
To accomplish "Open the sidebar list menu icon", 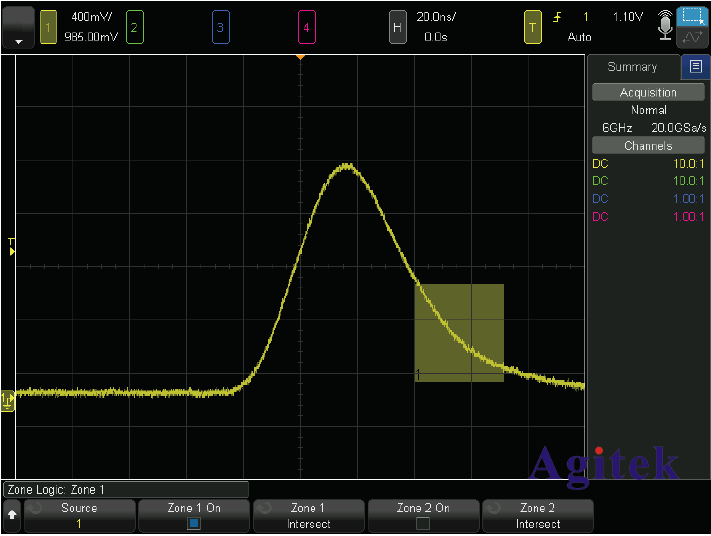I will 696,67.
